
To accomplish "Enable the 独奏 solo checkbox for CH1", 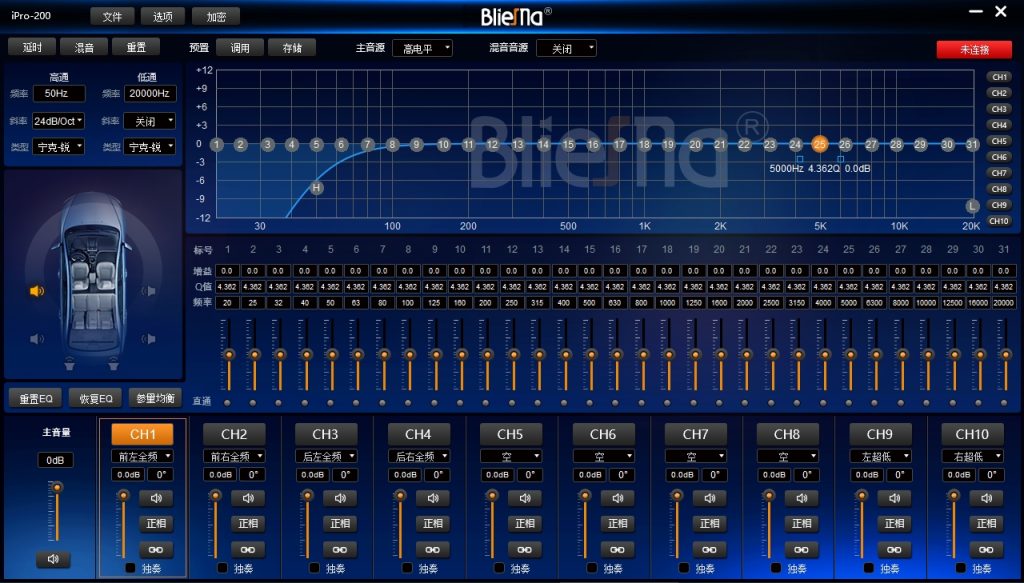I will pyautogui.click(x=130, y=568).
